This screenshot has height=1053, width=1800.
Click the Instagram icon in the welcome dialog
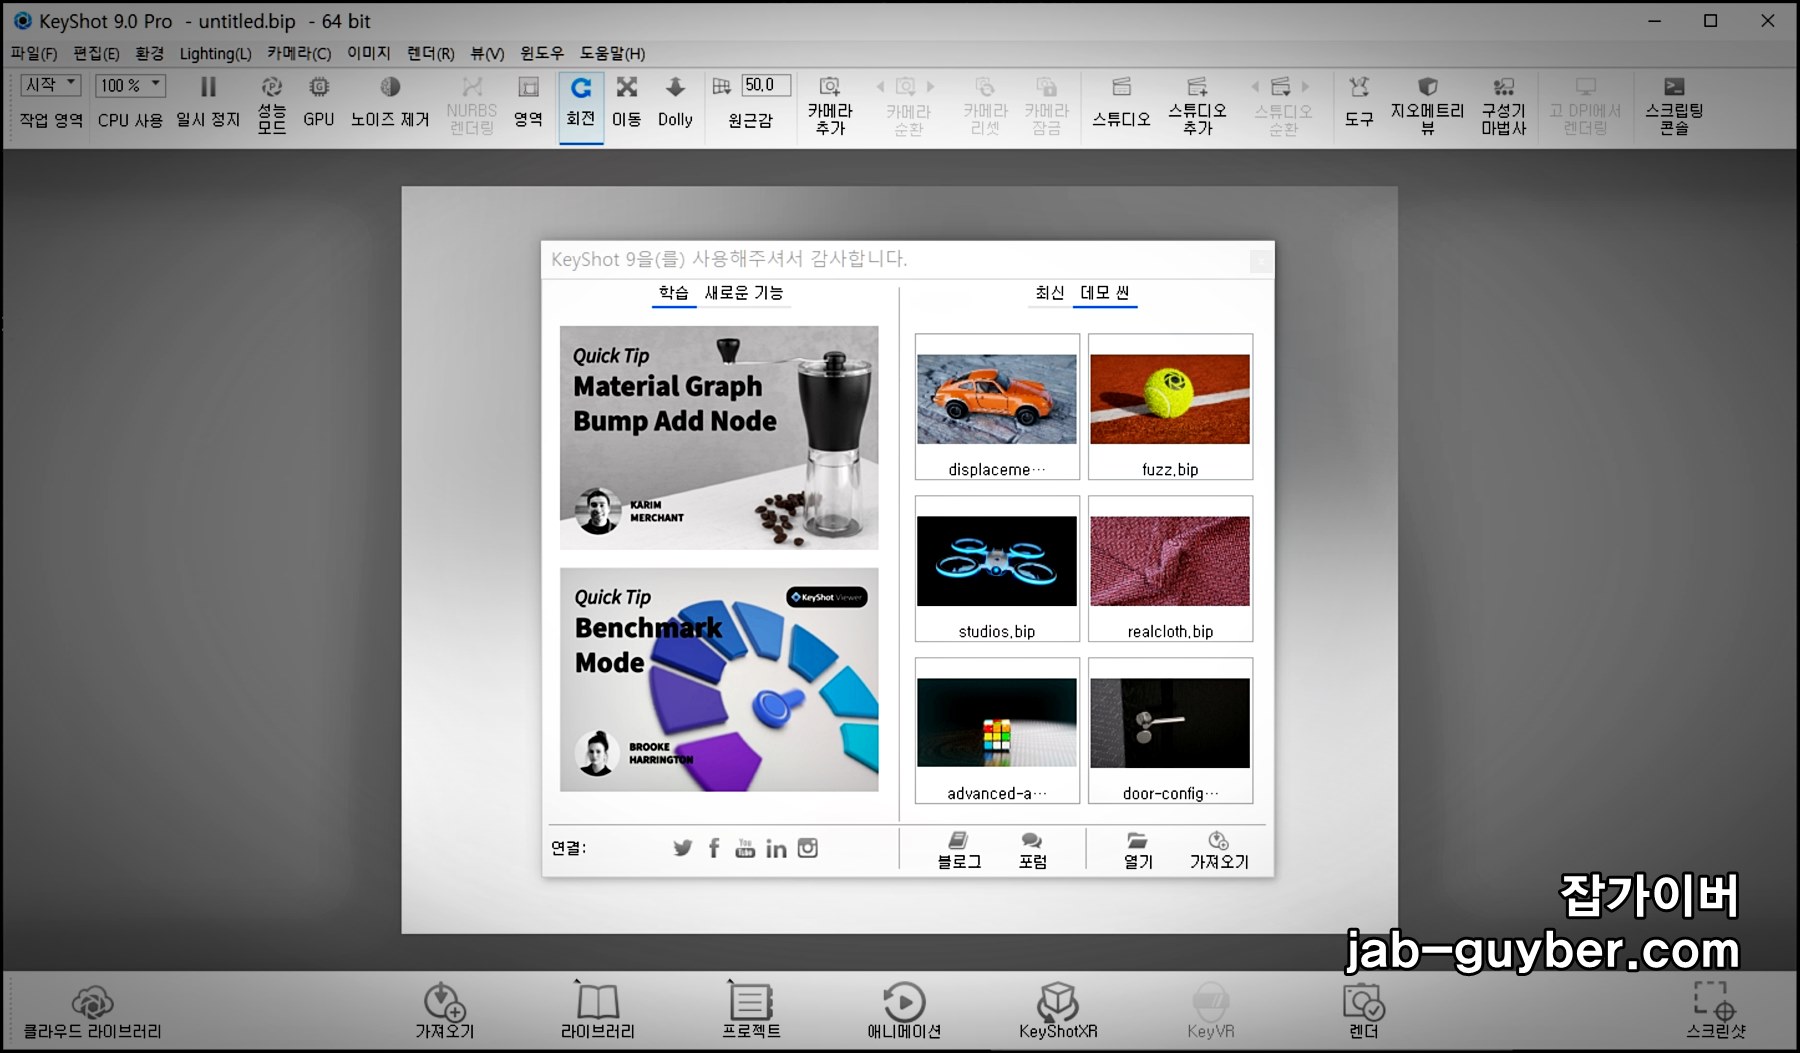coord(808,848)
